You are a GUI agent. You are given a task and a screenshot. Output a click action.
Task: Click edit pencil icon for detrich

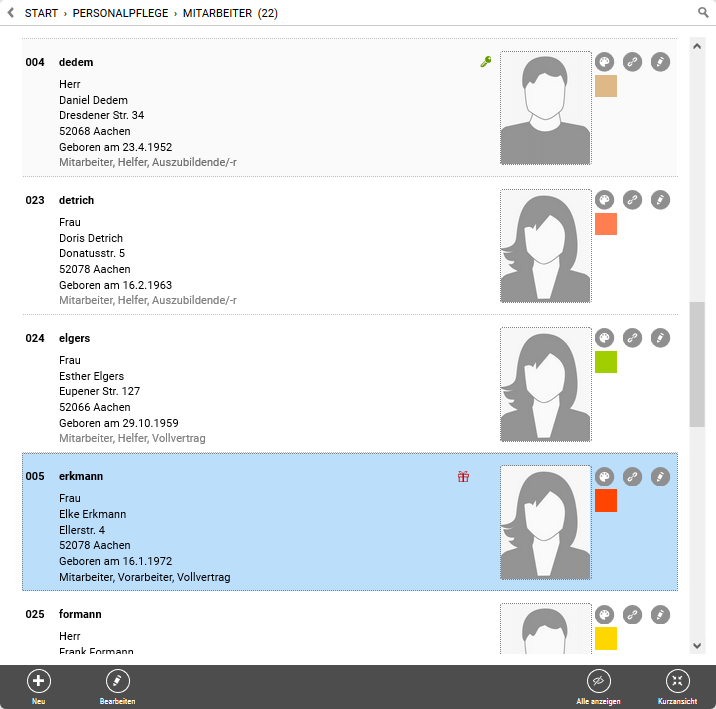pyautogui.click(x=660, y=200)
